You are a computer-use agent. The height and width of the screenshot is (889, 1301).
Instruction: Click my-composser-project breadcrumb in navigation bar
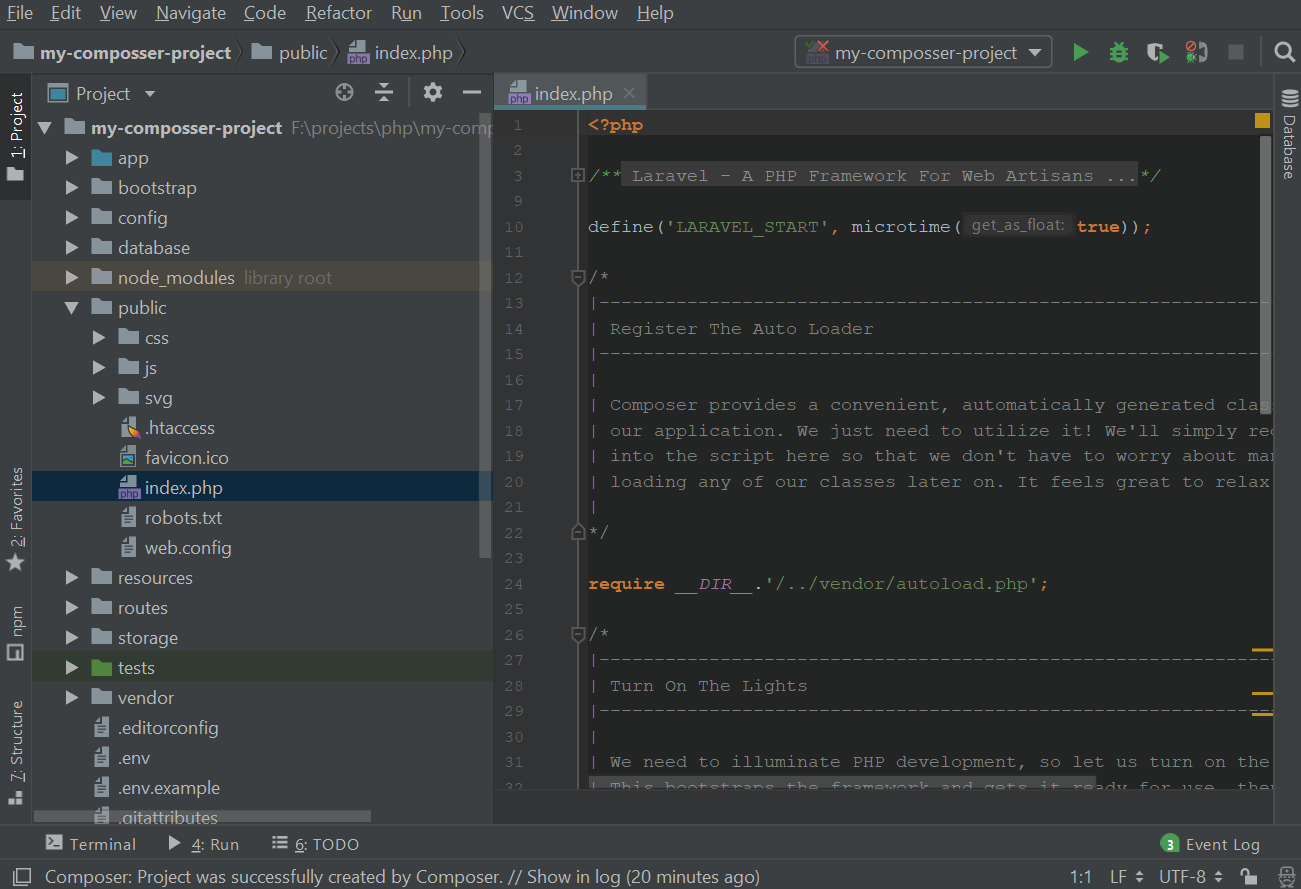122,53
